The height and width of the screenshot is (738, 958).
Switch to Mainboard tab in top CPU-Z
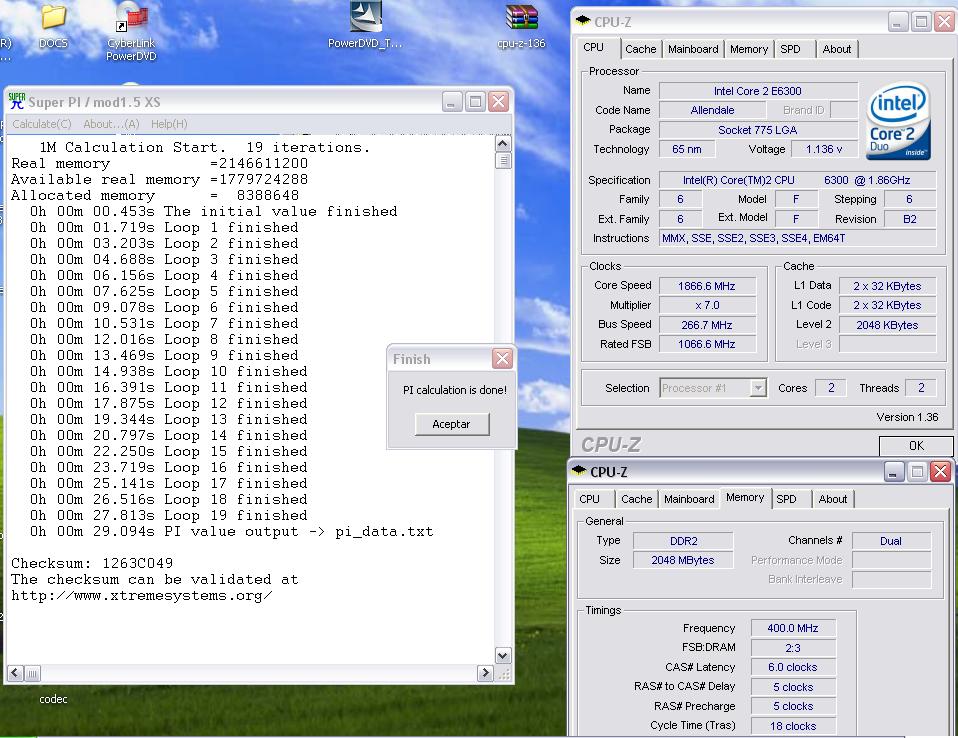point(693,49)
